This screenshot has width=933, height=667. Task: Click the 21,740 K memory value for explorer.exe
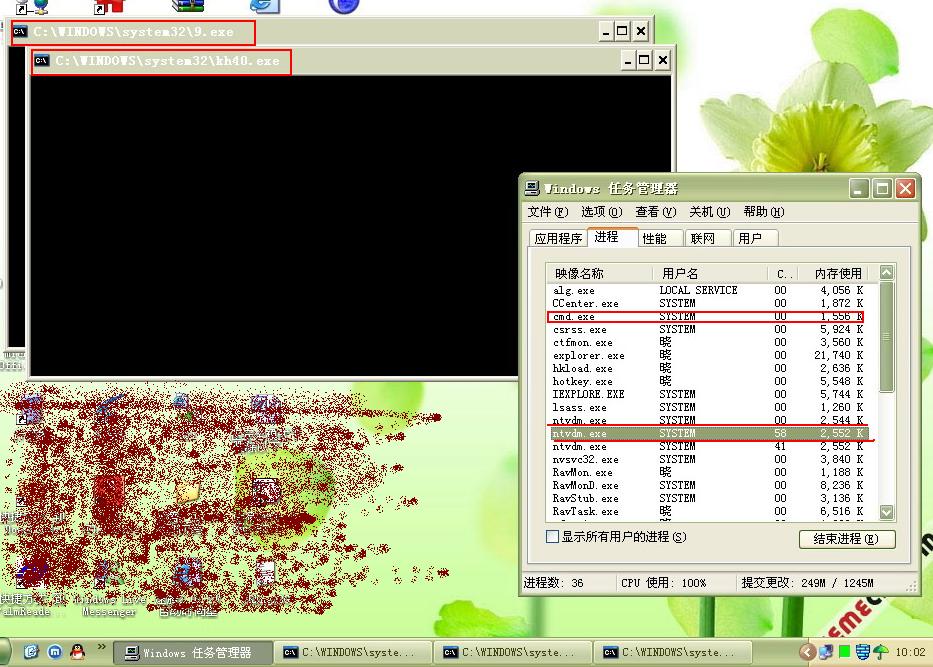tap(839, 355)
